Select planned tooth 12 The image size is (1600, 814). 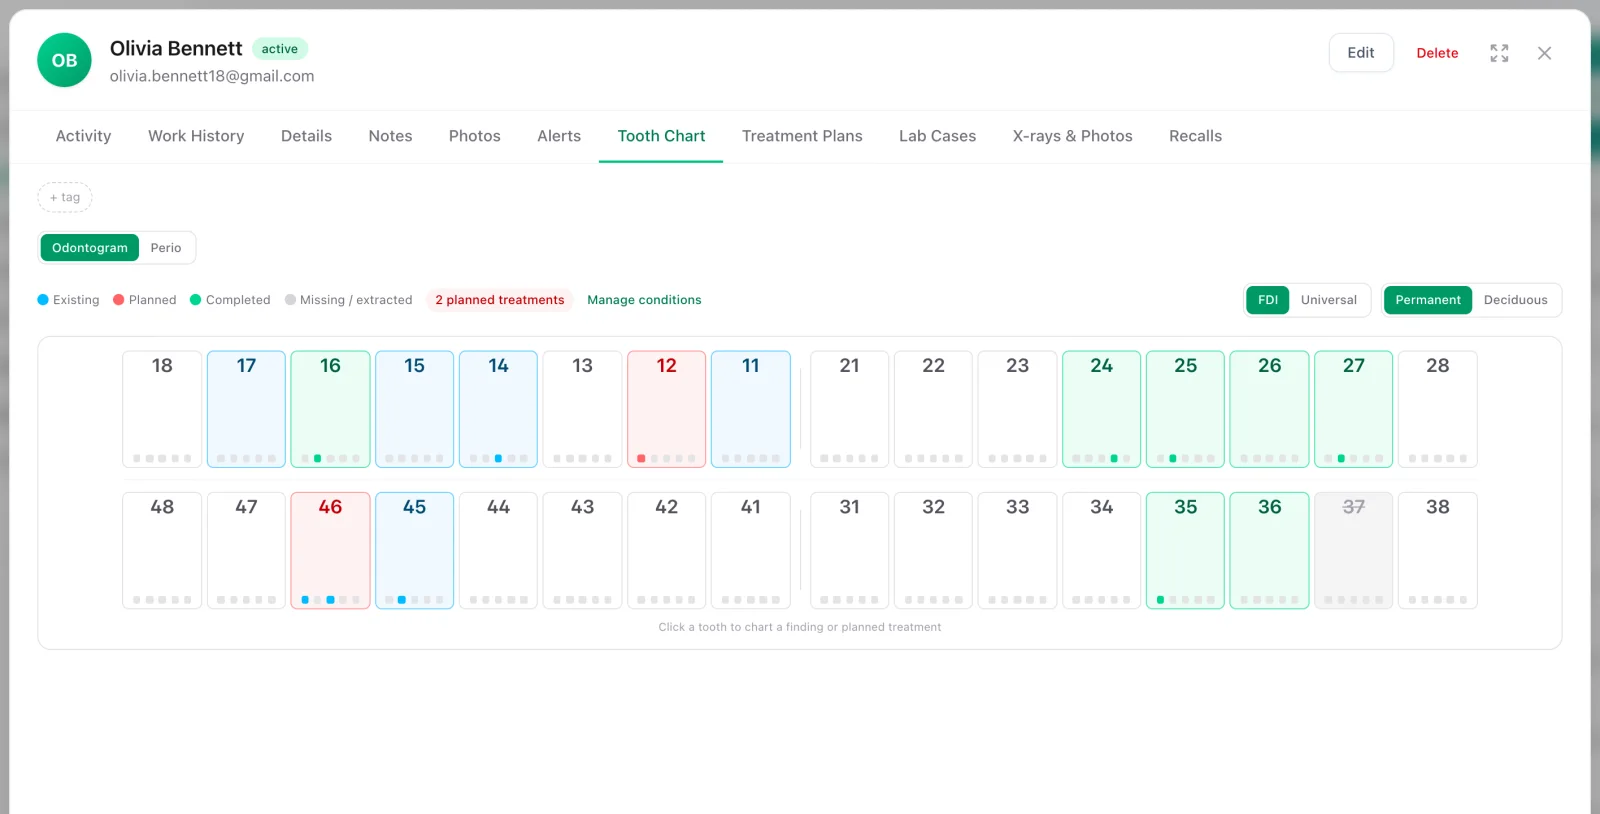(666, 409)
